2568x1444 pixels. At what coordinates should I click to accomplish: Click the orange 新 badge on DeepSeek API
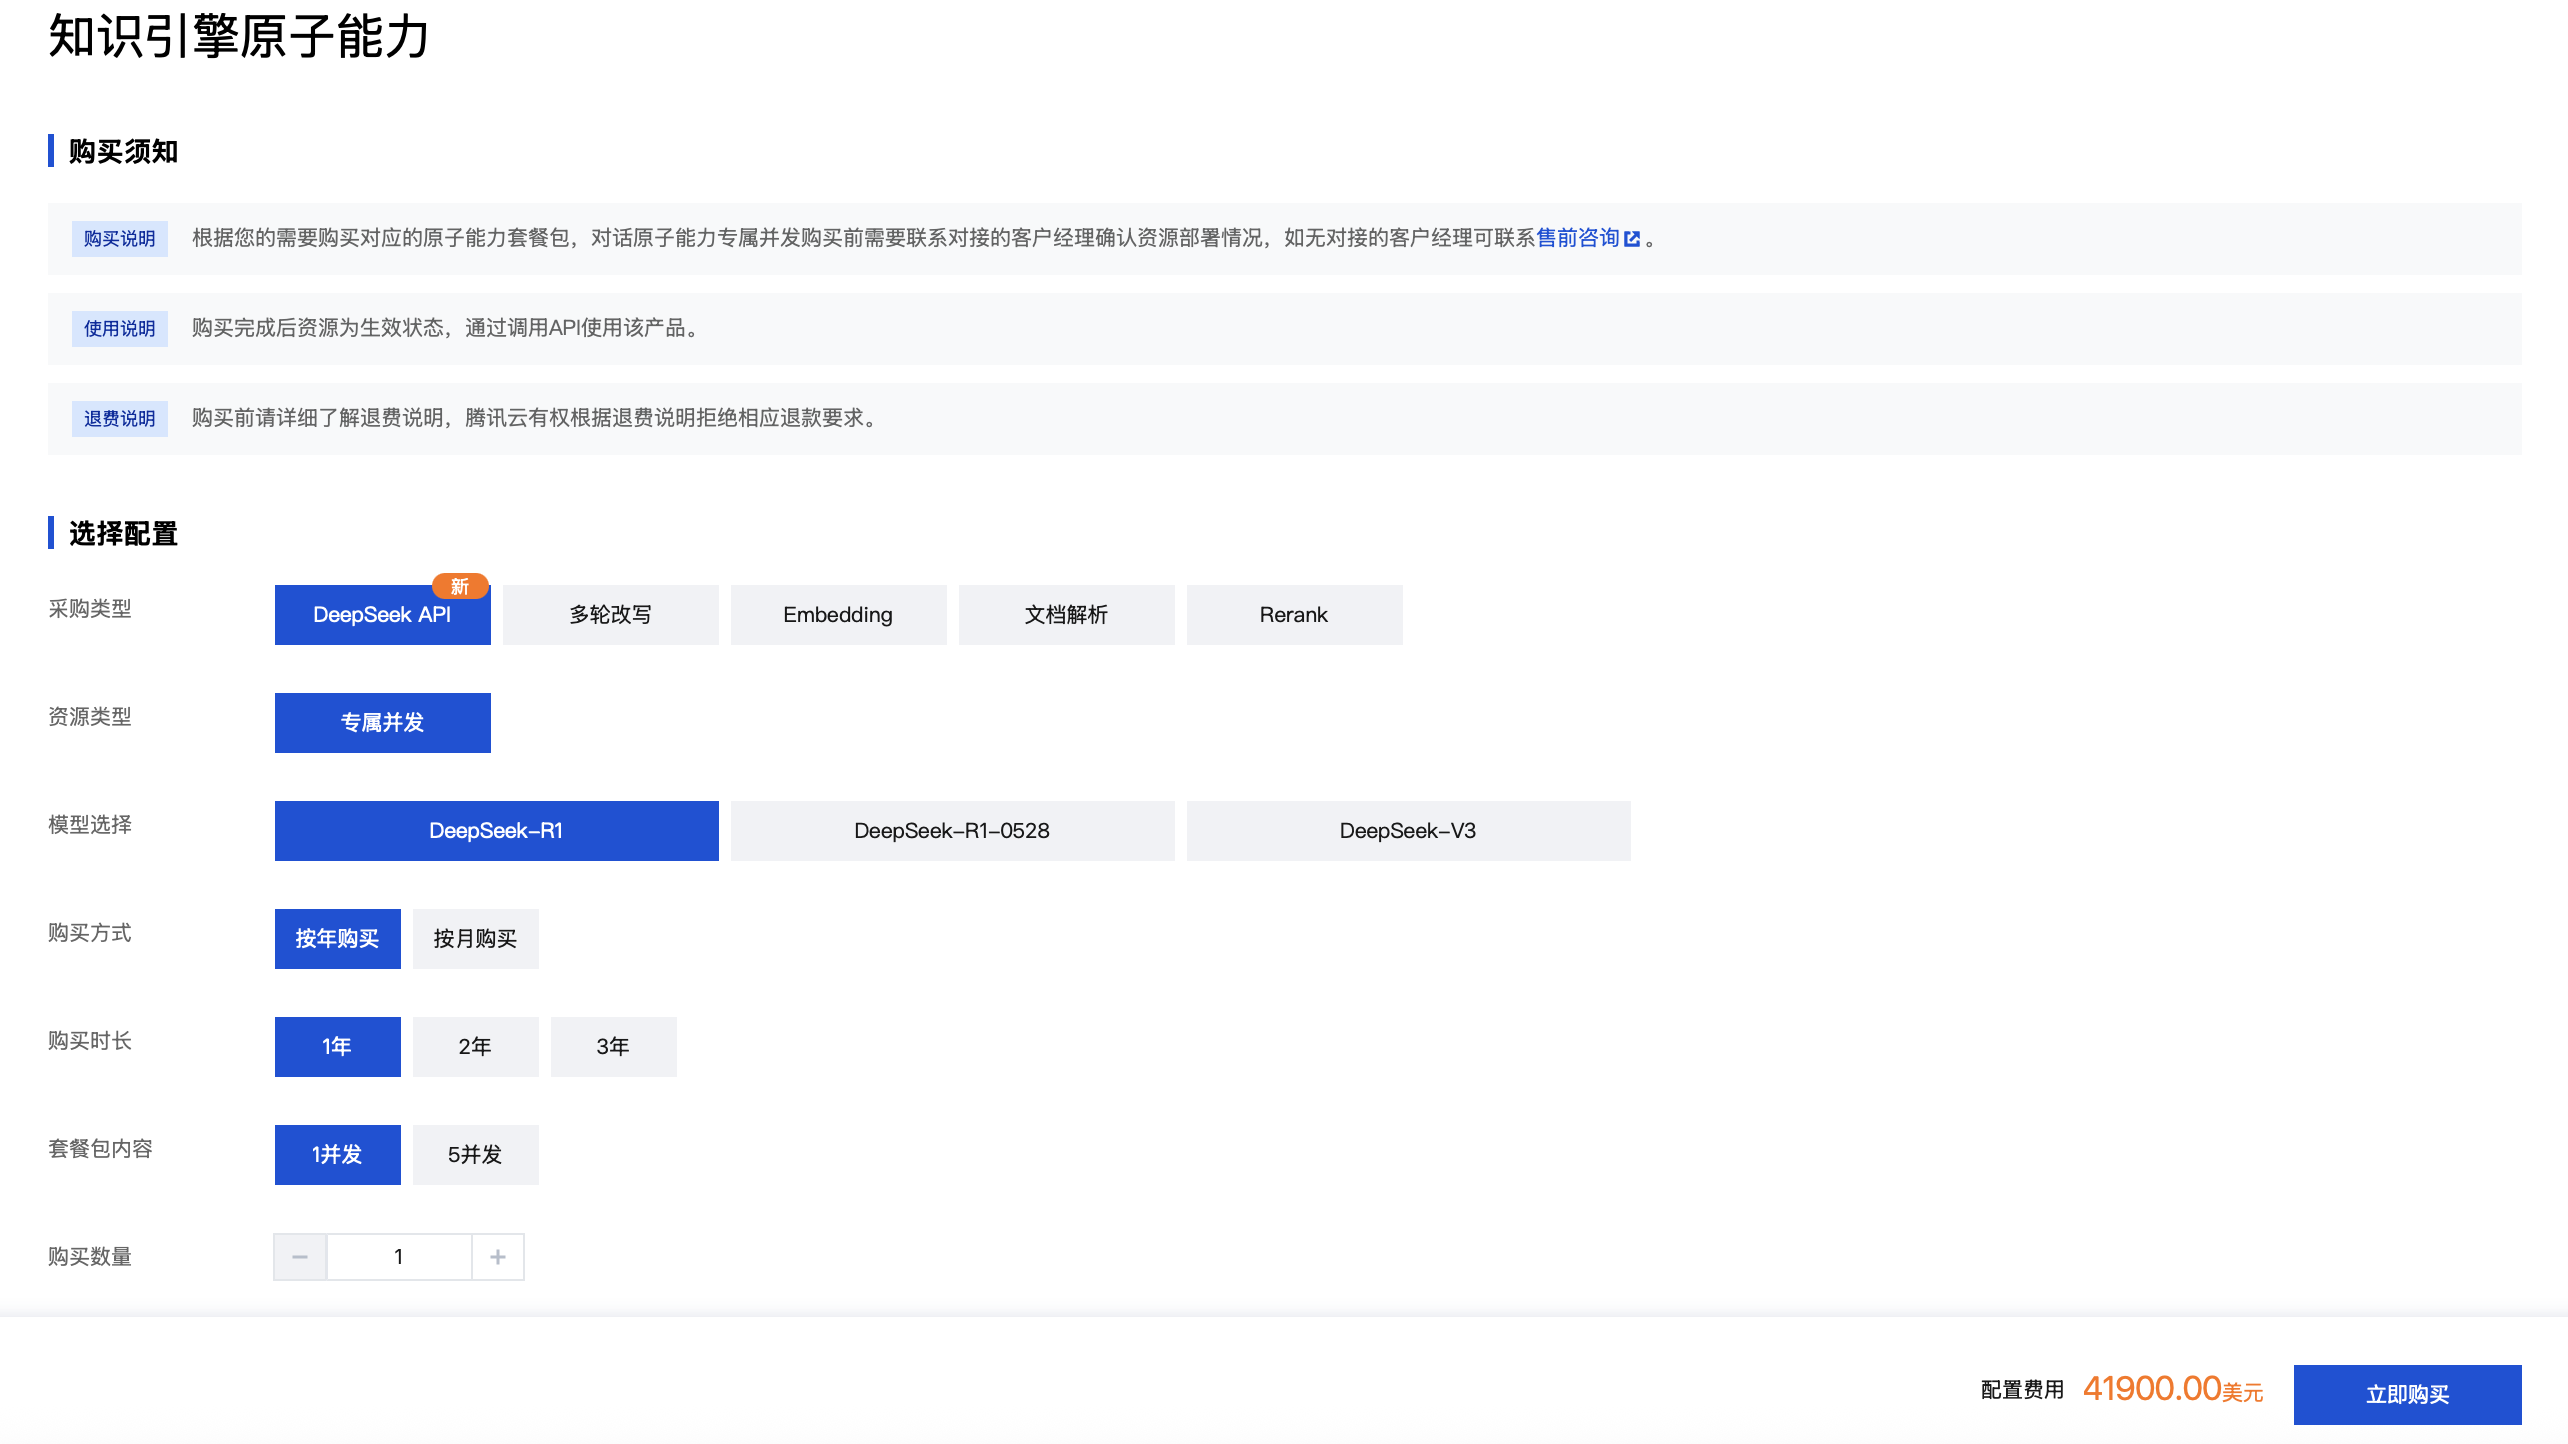pyautogui.click(x=460, y=586)
